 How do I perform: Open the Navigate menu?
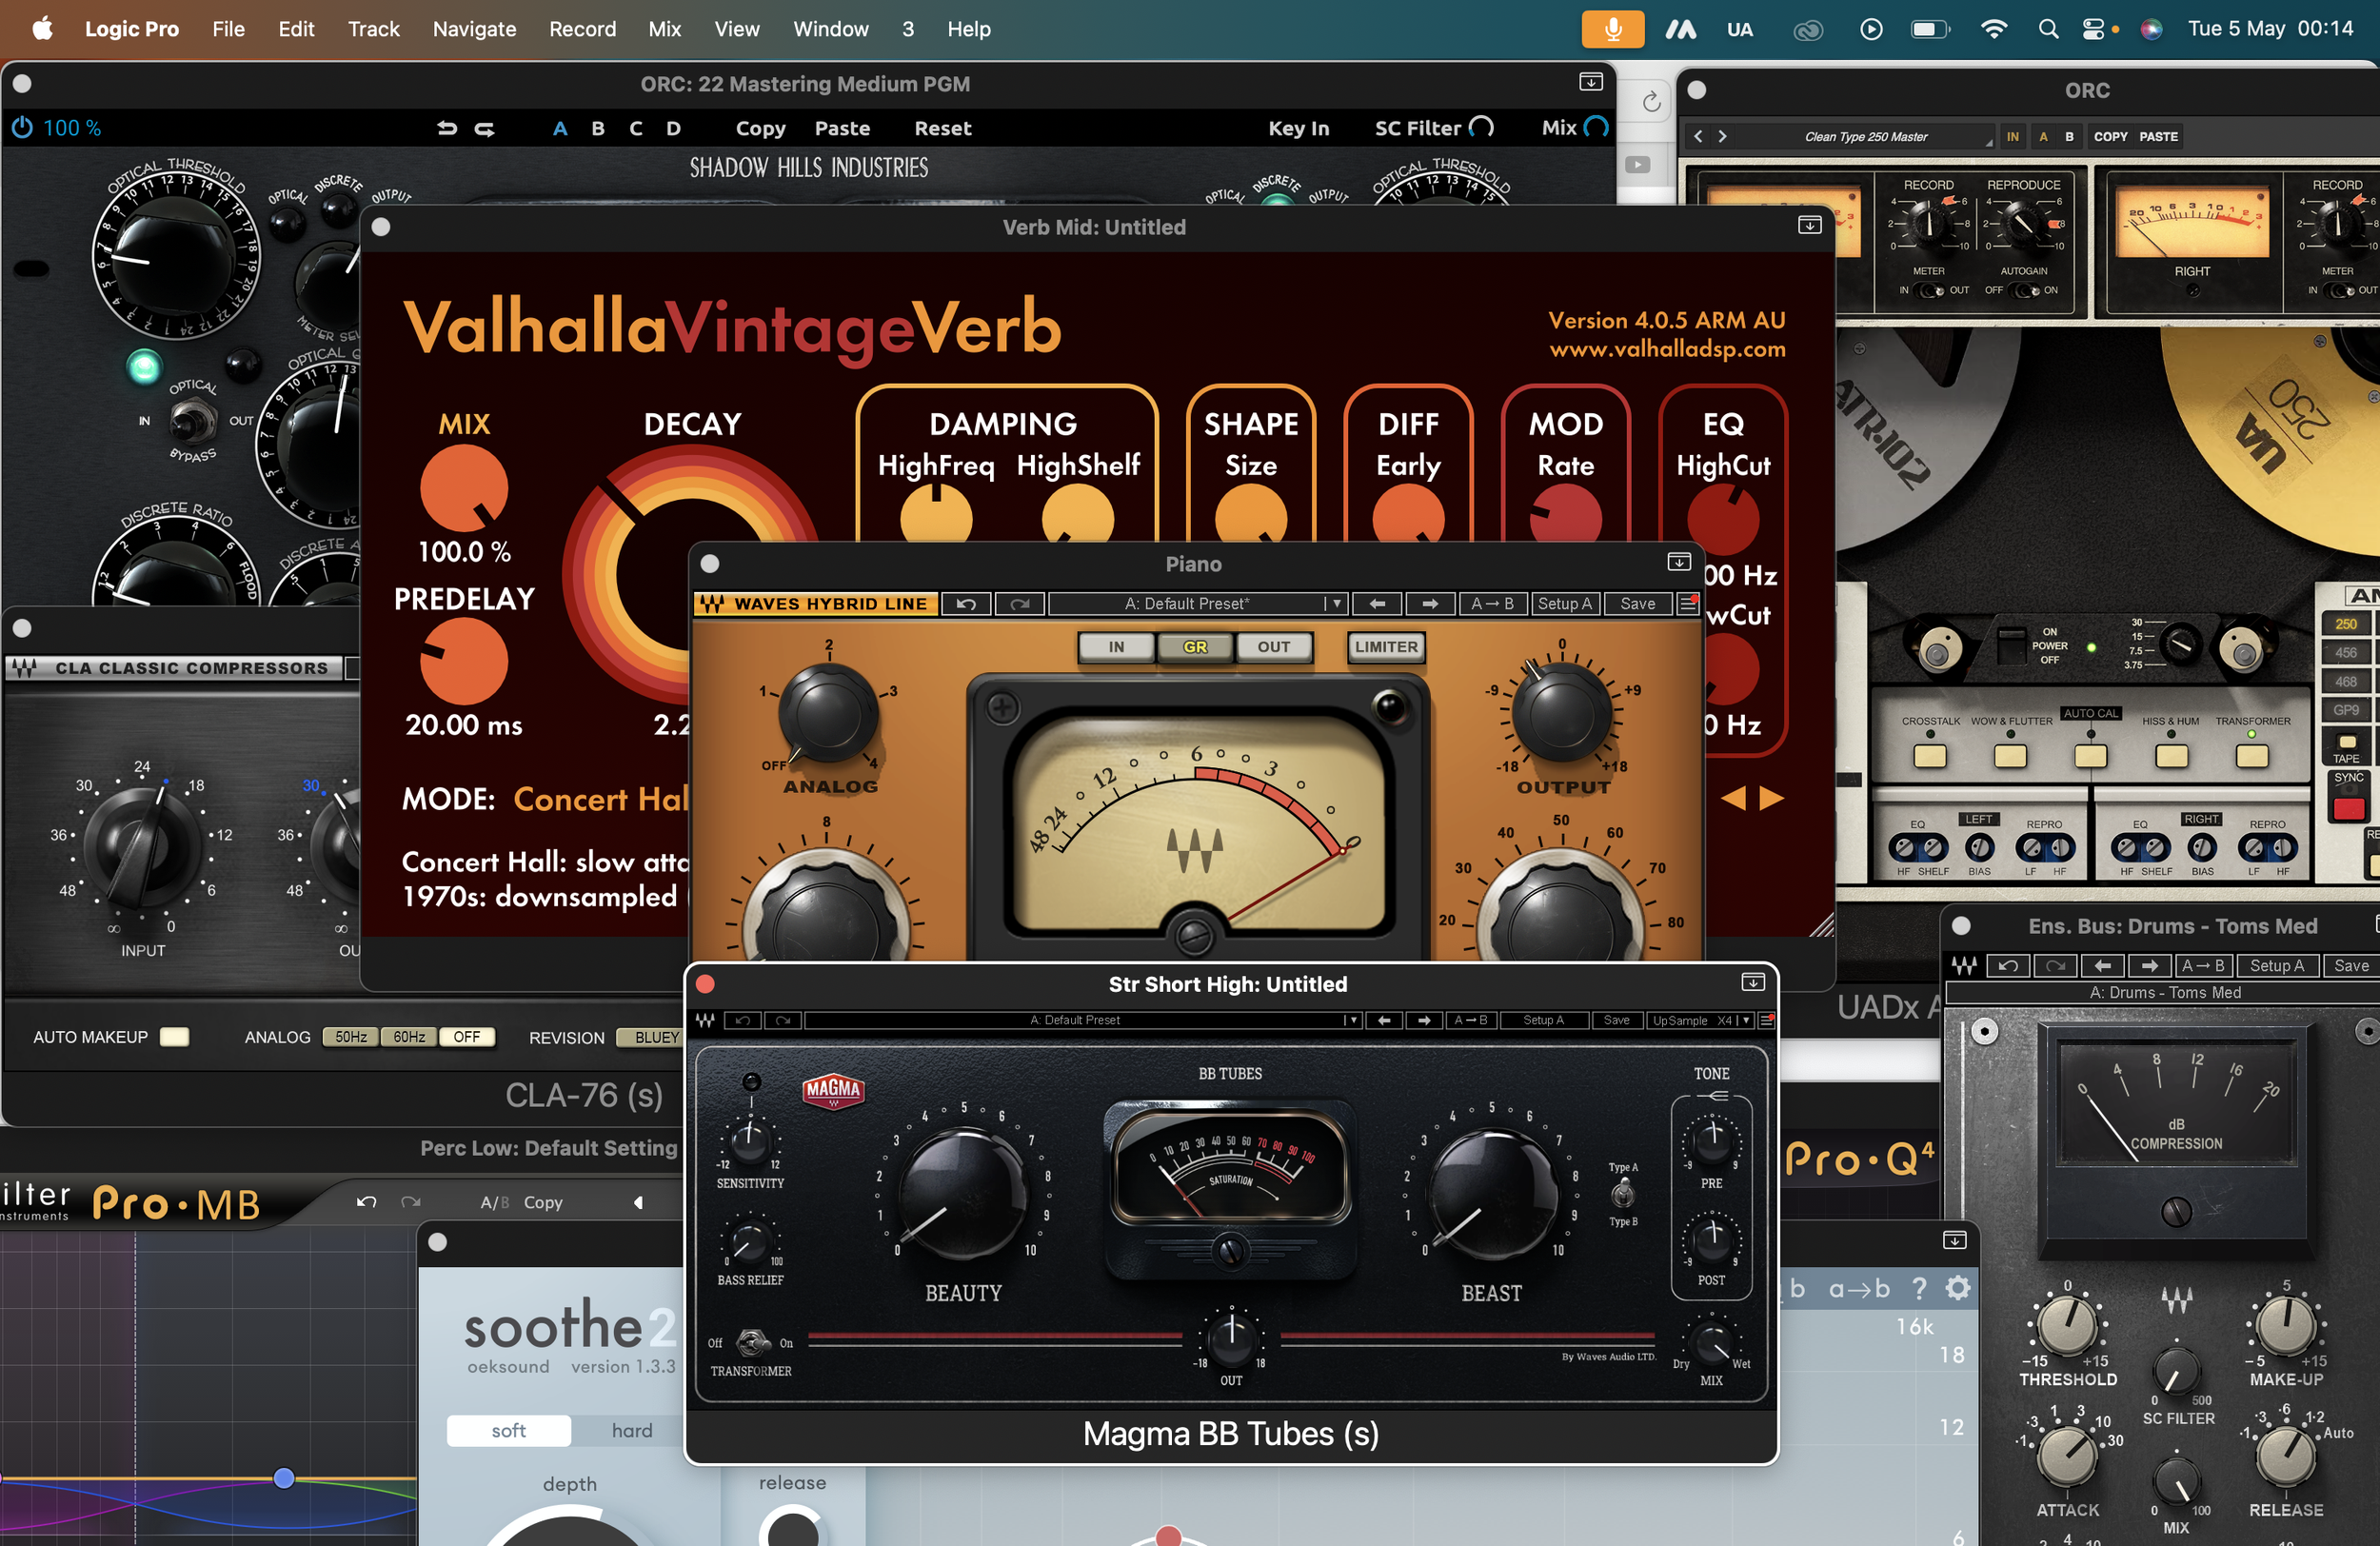tap(475, 29)
